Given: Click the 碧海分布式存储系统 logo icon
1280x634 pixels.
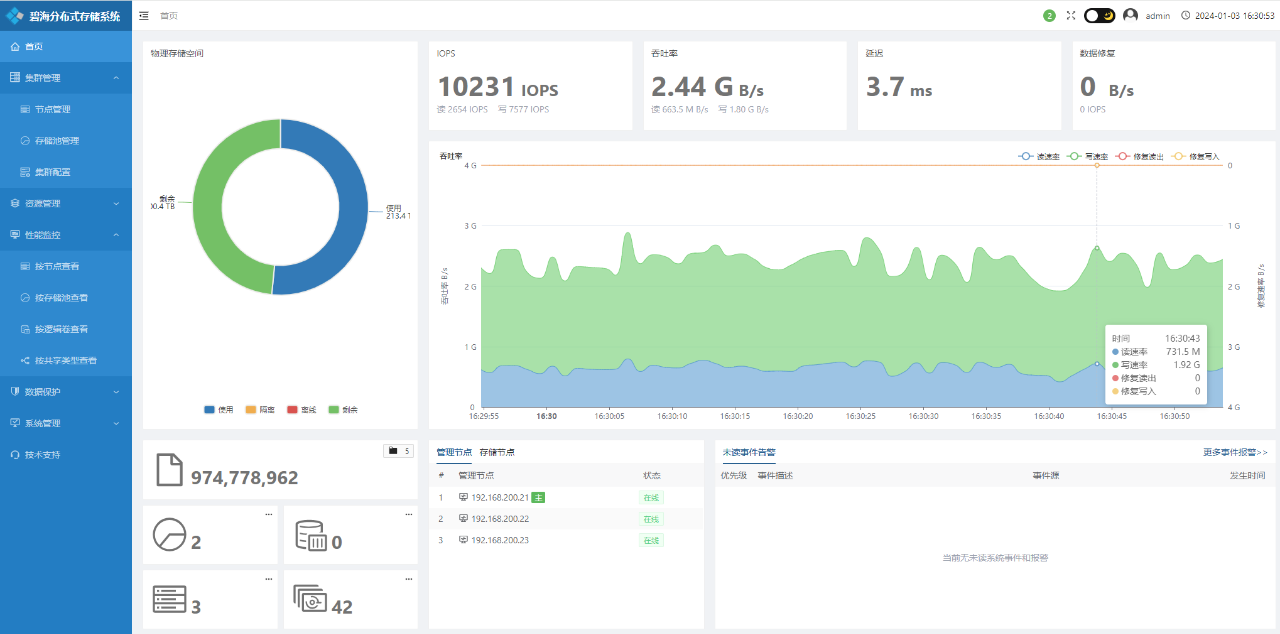Looking at the screenshot, I should pyautogui.click(x=16, y=15).
